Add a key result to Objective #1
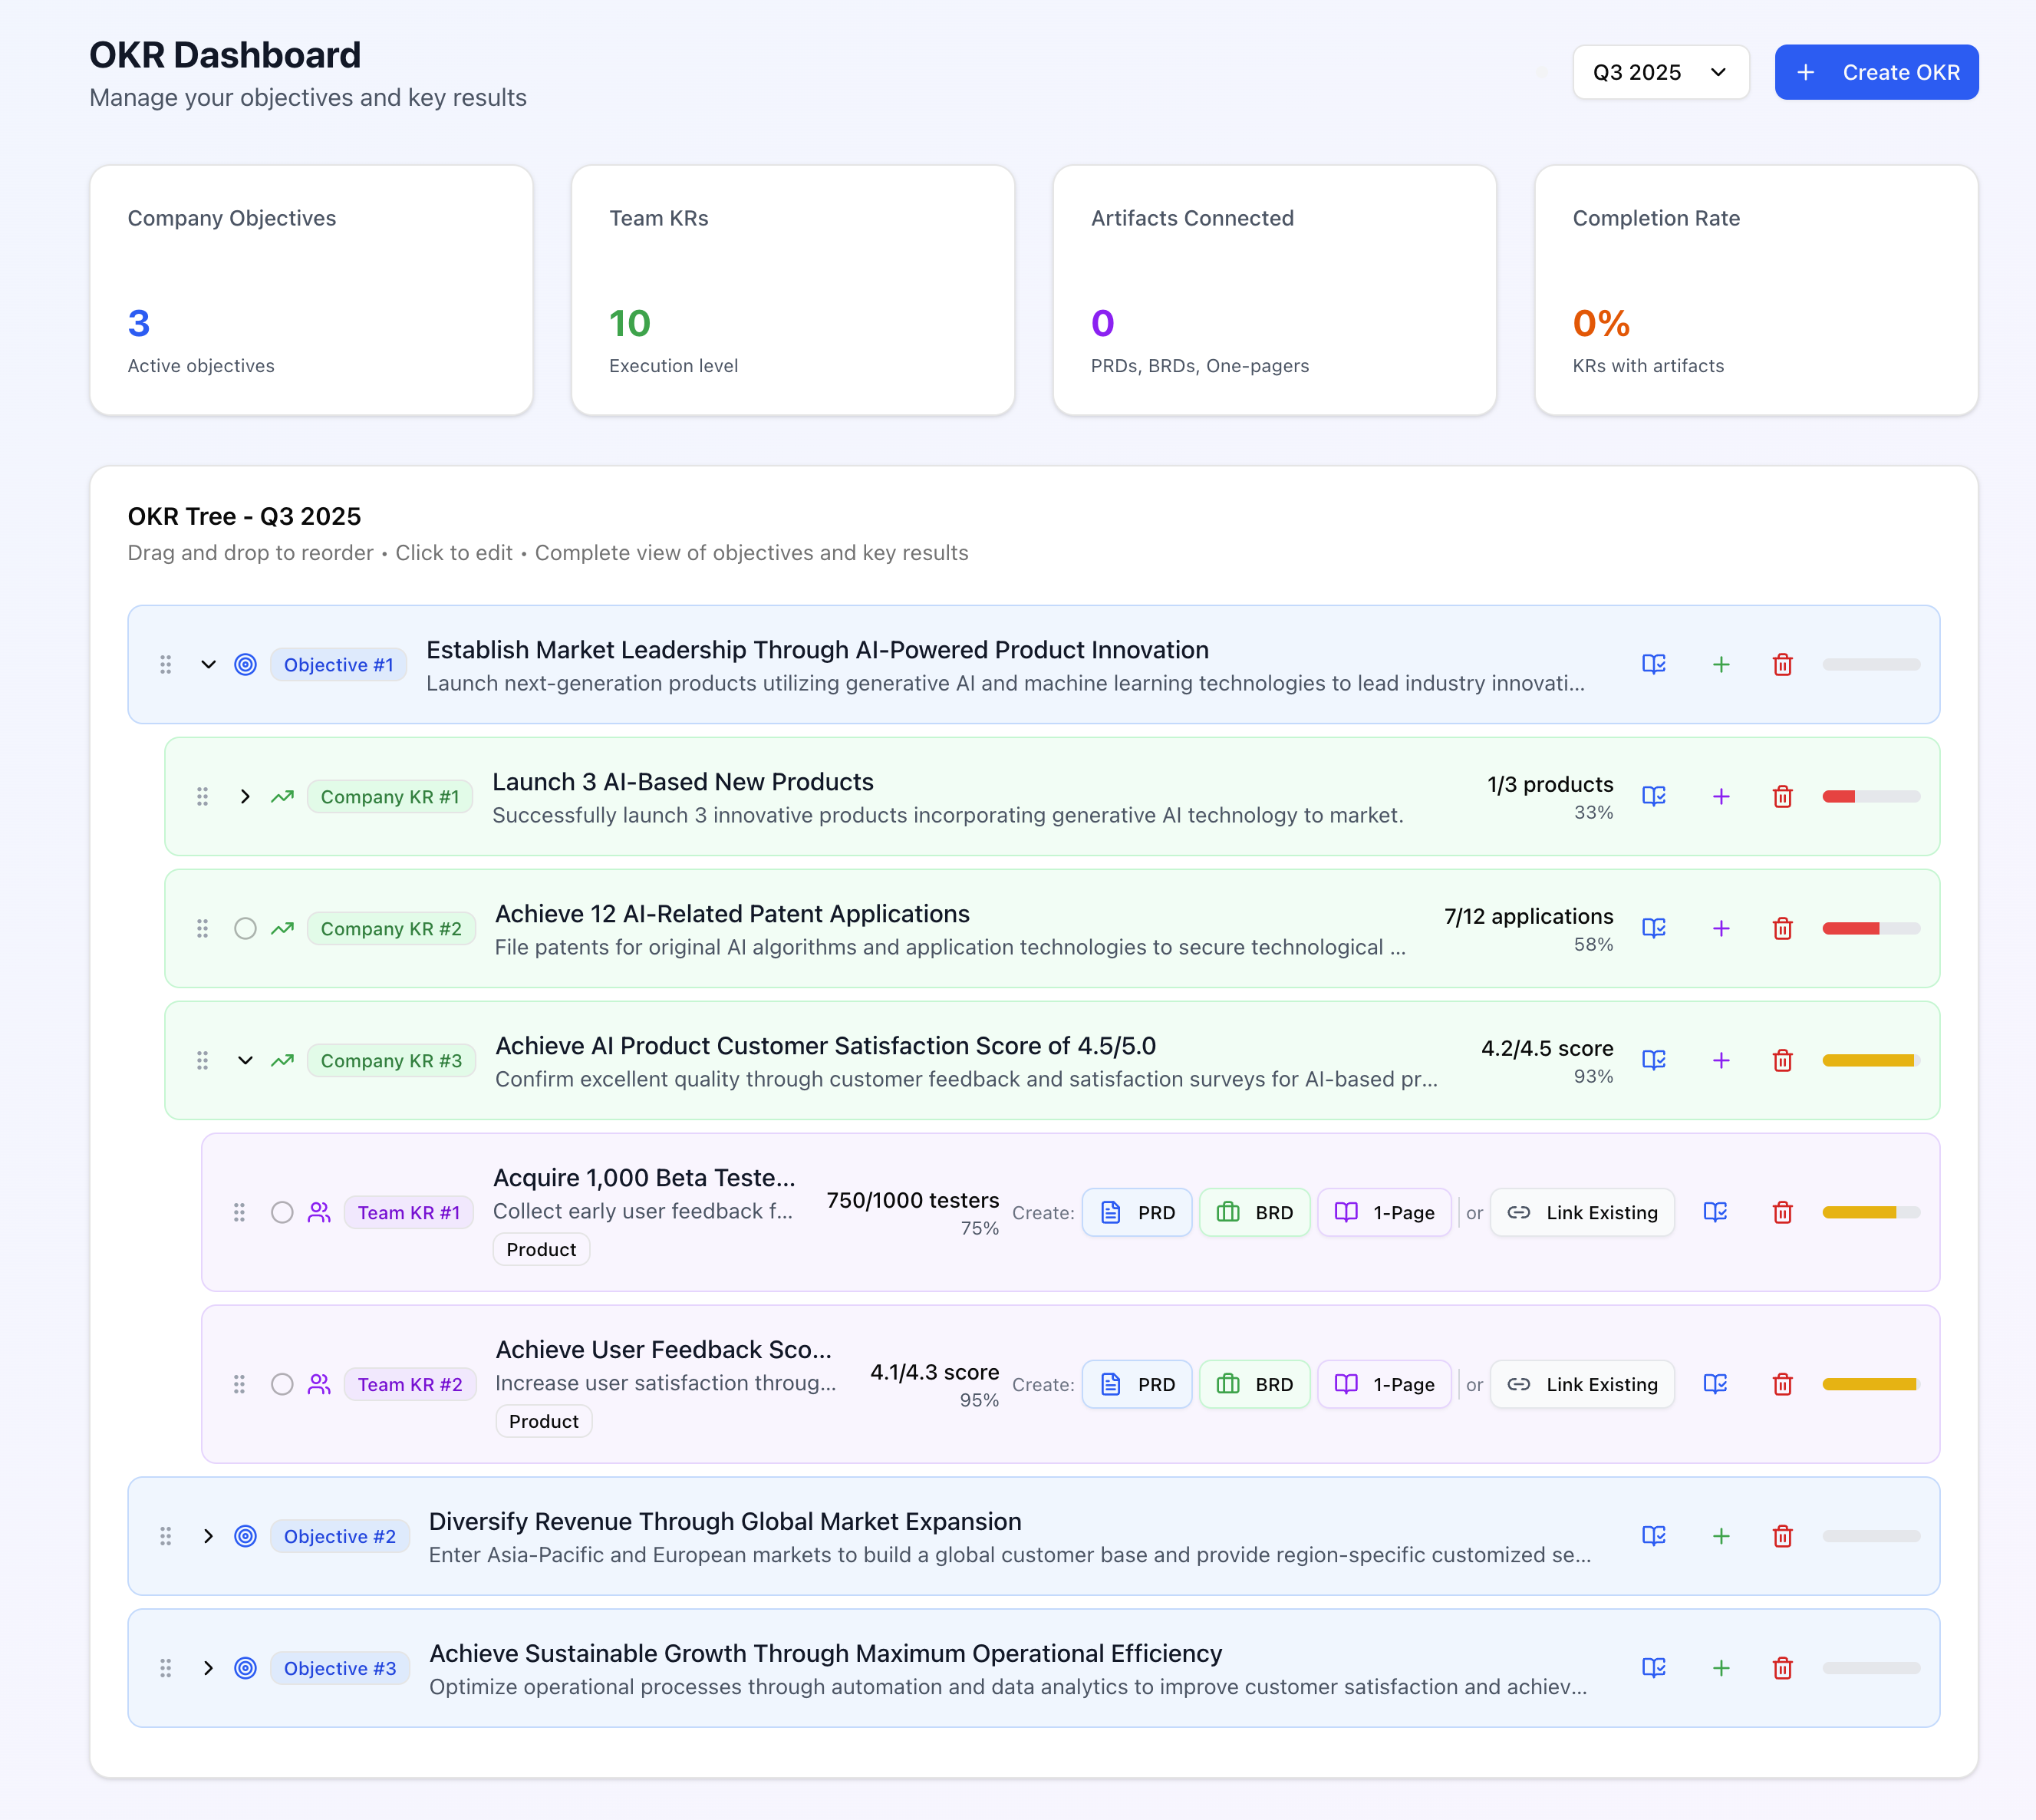The height and width of the screenshot is (1820, 2036). point(1721,664)
